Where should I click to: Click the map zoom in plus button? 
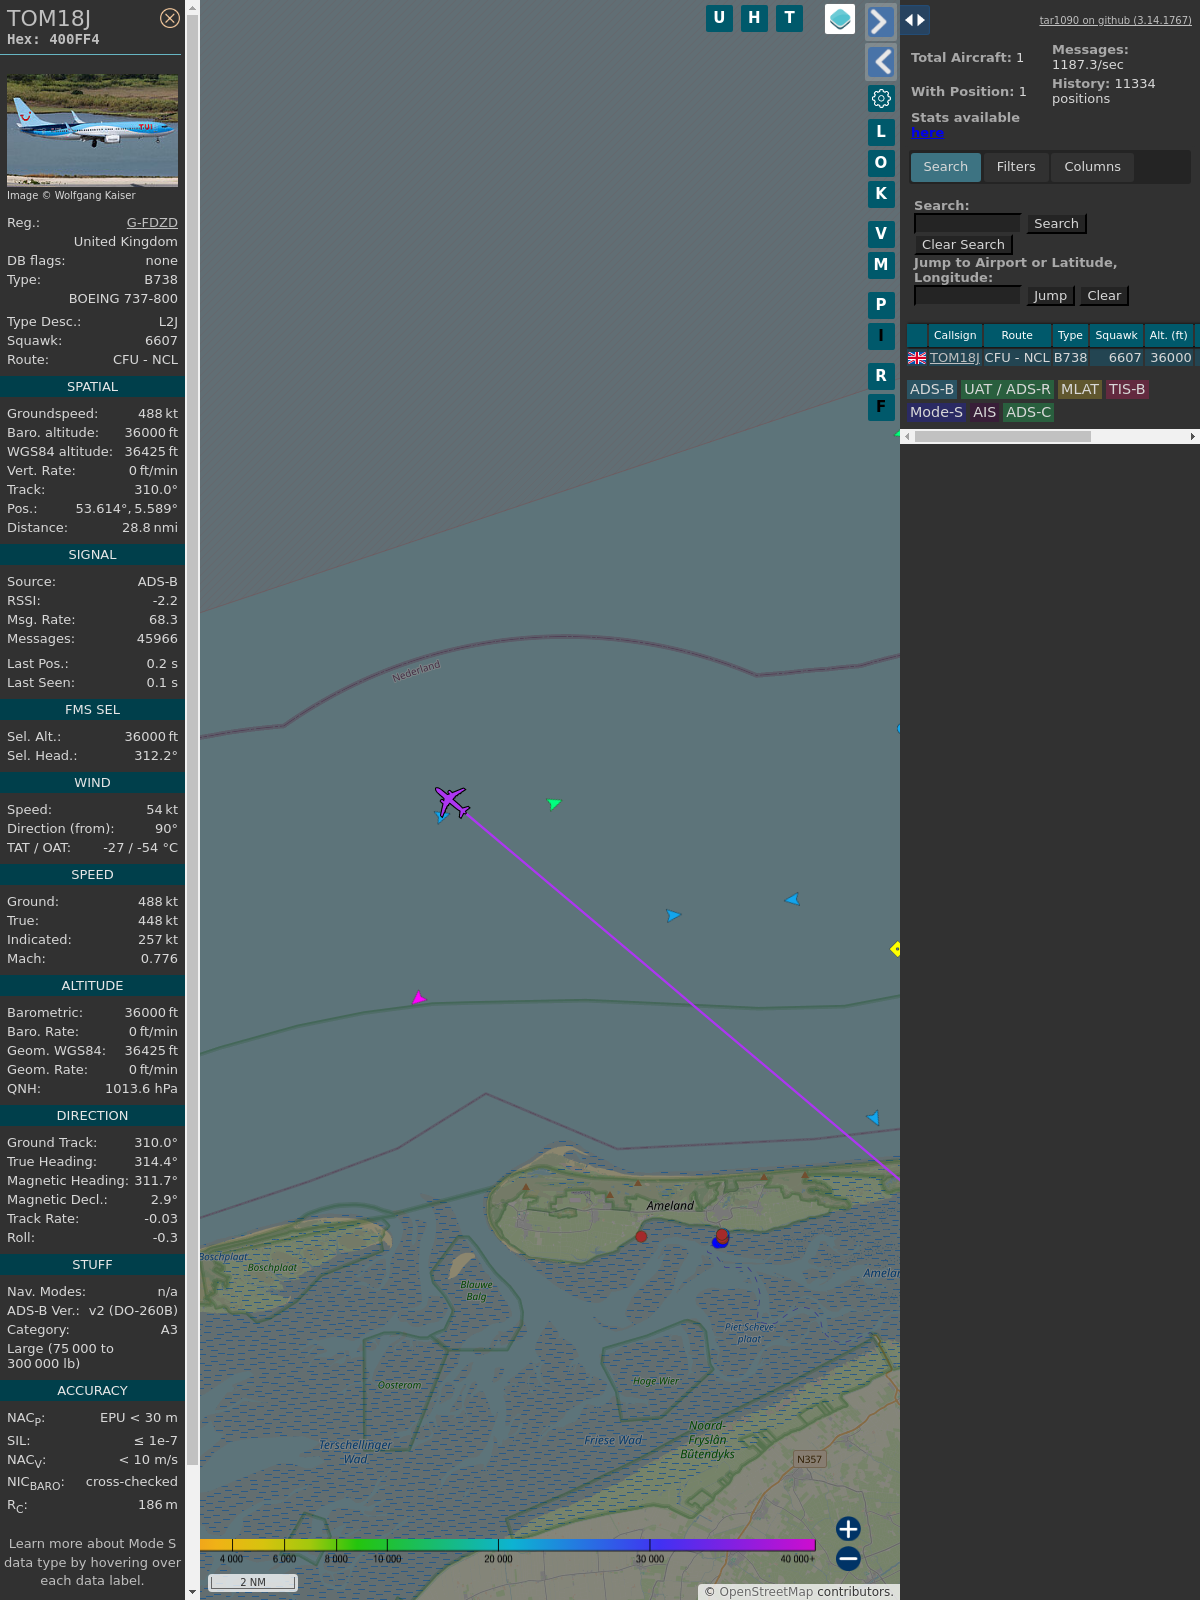[x=848, y=1529]
